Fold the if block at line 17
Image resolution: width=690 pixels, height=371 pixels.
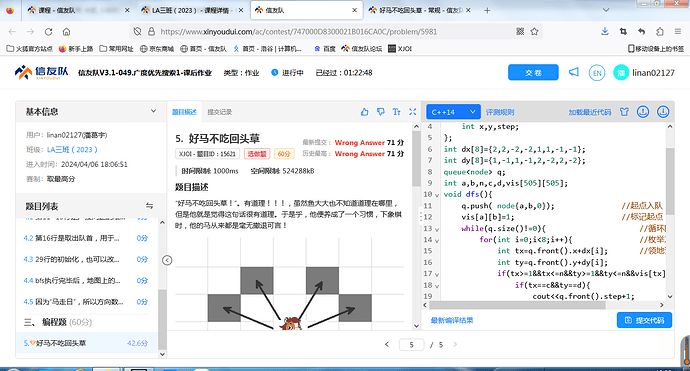tap(437, 275)
